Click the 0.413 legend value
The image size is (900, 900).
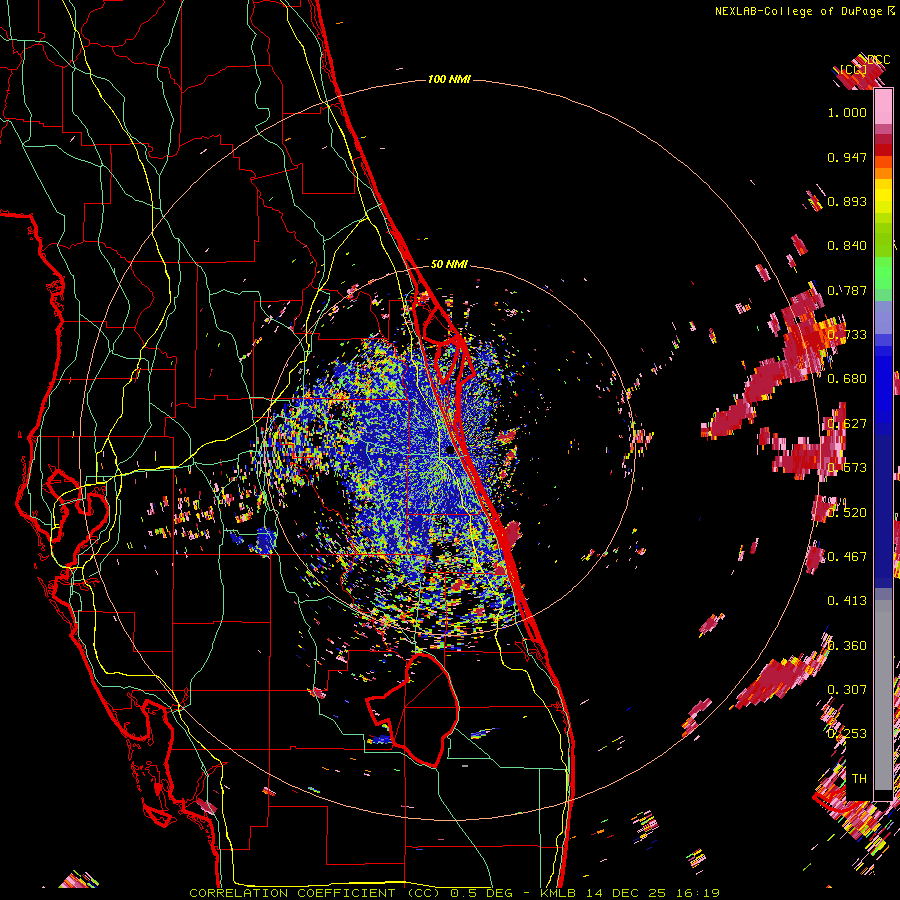tap(847, 600)
